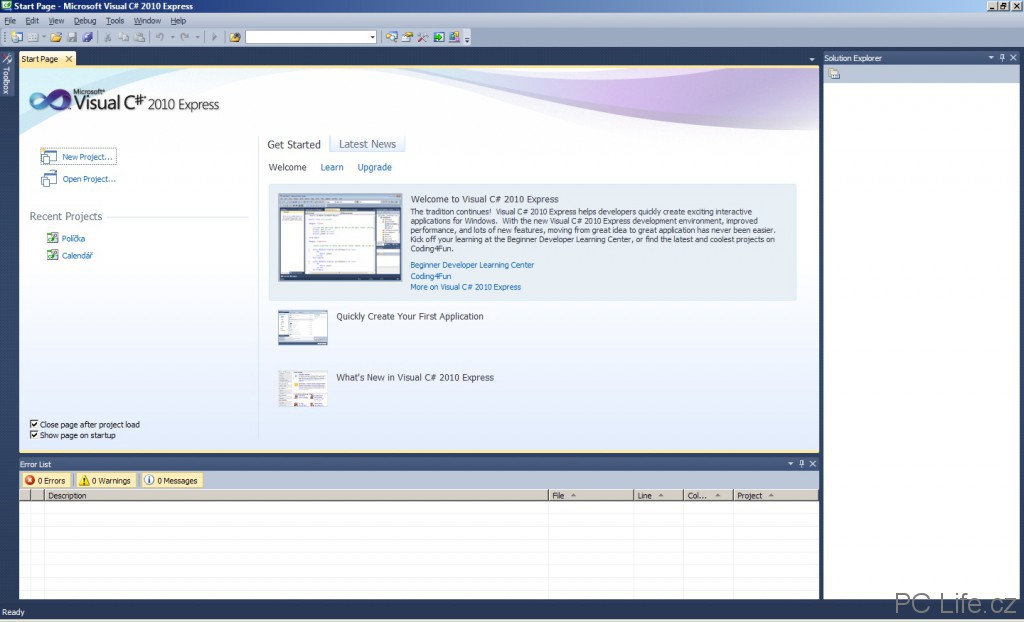Click the New Project link
1024x622 pixels.
(x=87, y=157)
